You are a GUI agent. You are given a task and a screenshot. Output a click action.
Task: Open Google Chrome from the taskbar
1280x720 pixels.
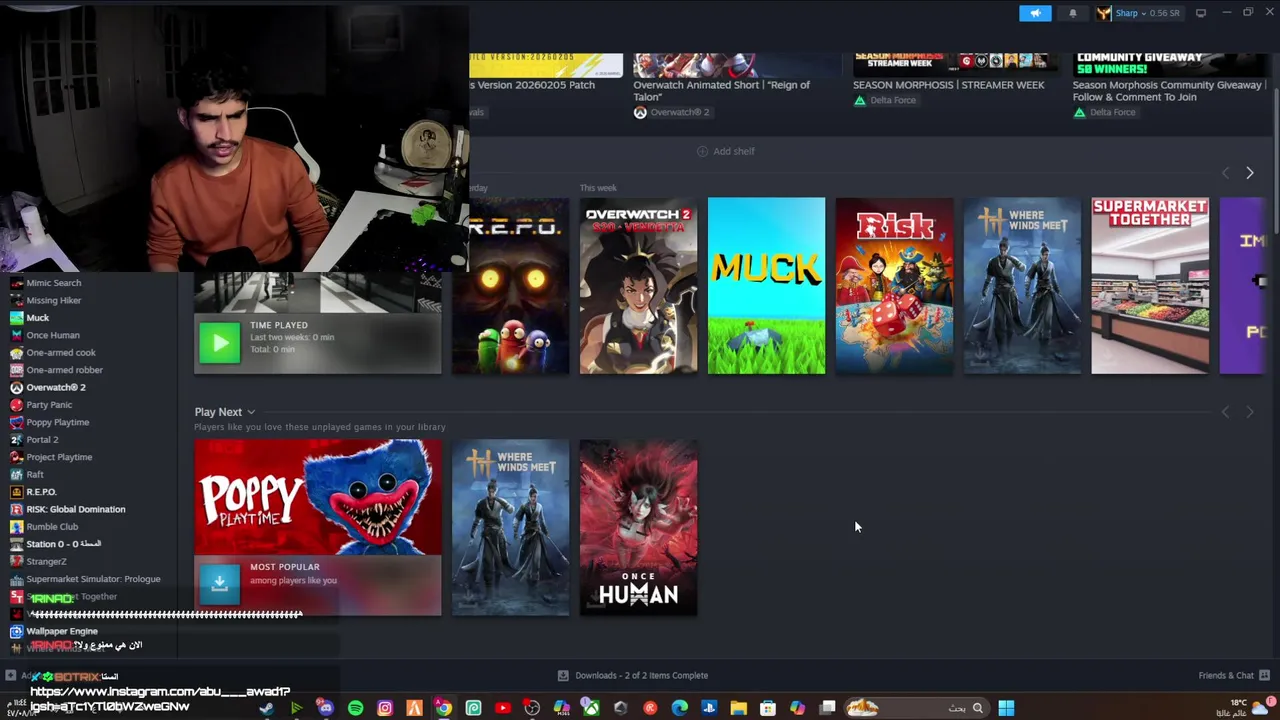pos(443,708)
